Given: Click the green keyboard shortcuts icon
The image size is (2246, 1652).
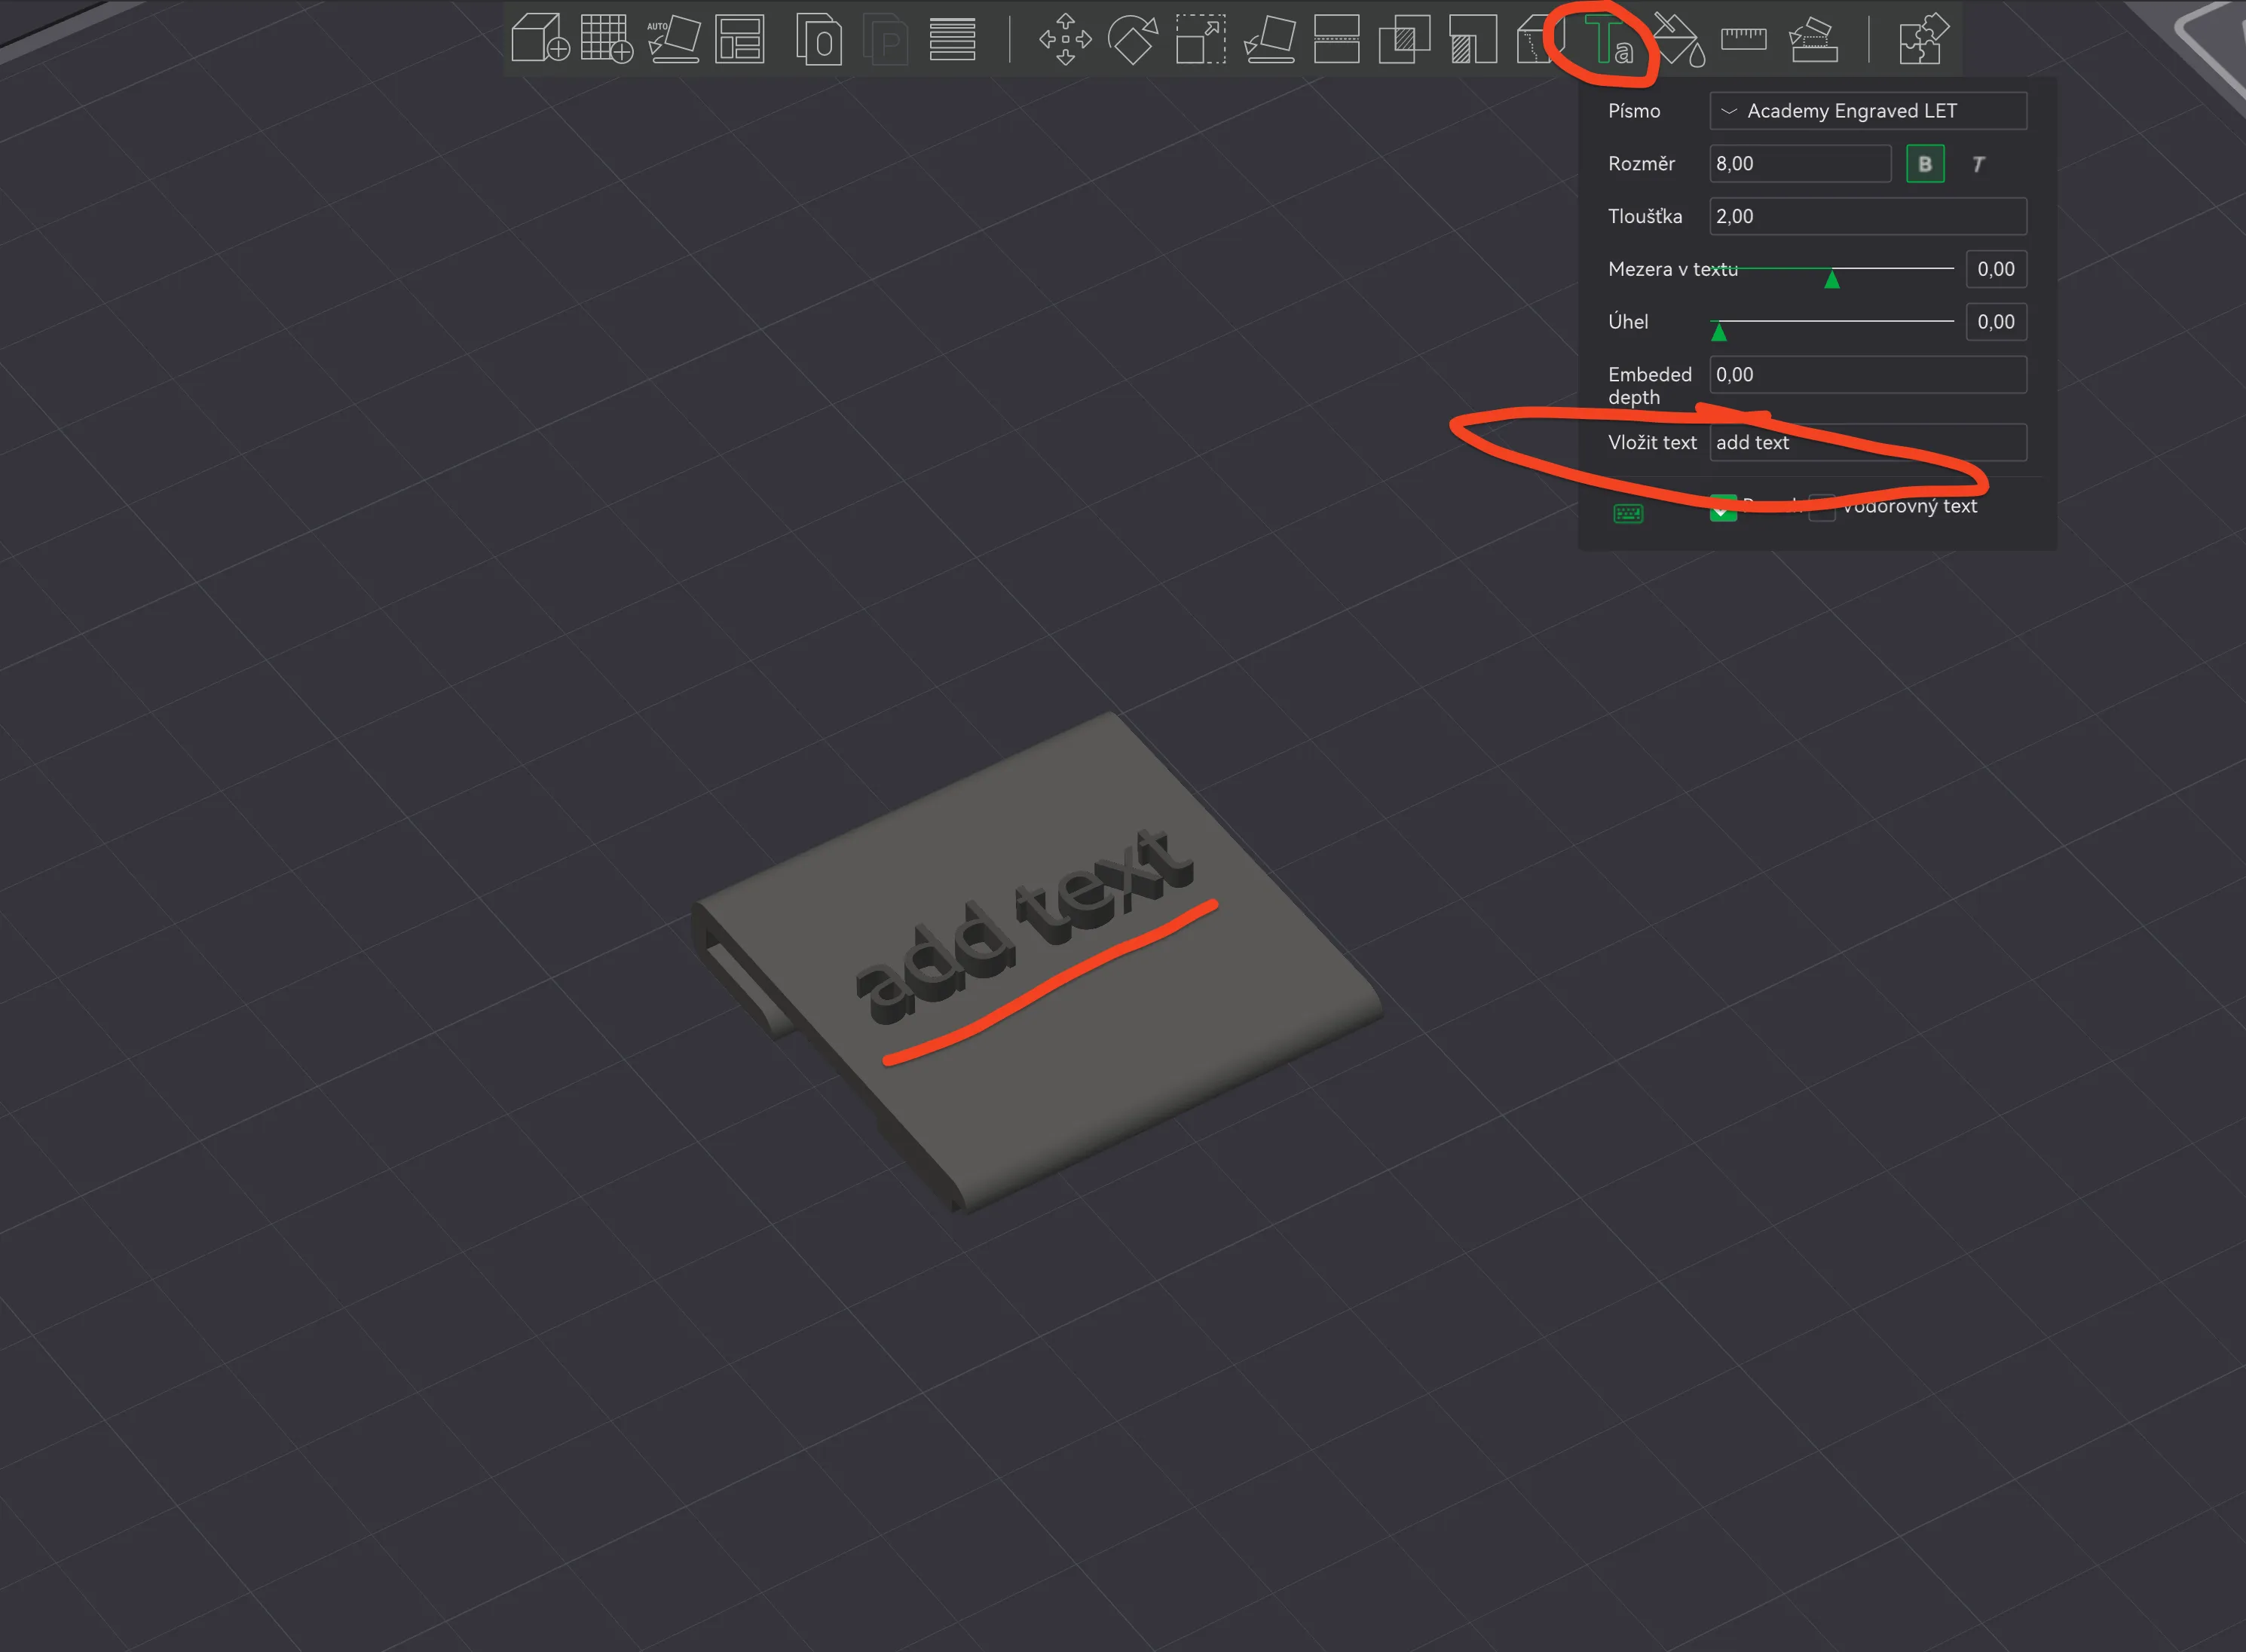Looking at the screenshot, I should [1628, 514].
